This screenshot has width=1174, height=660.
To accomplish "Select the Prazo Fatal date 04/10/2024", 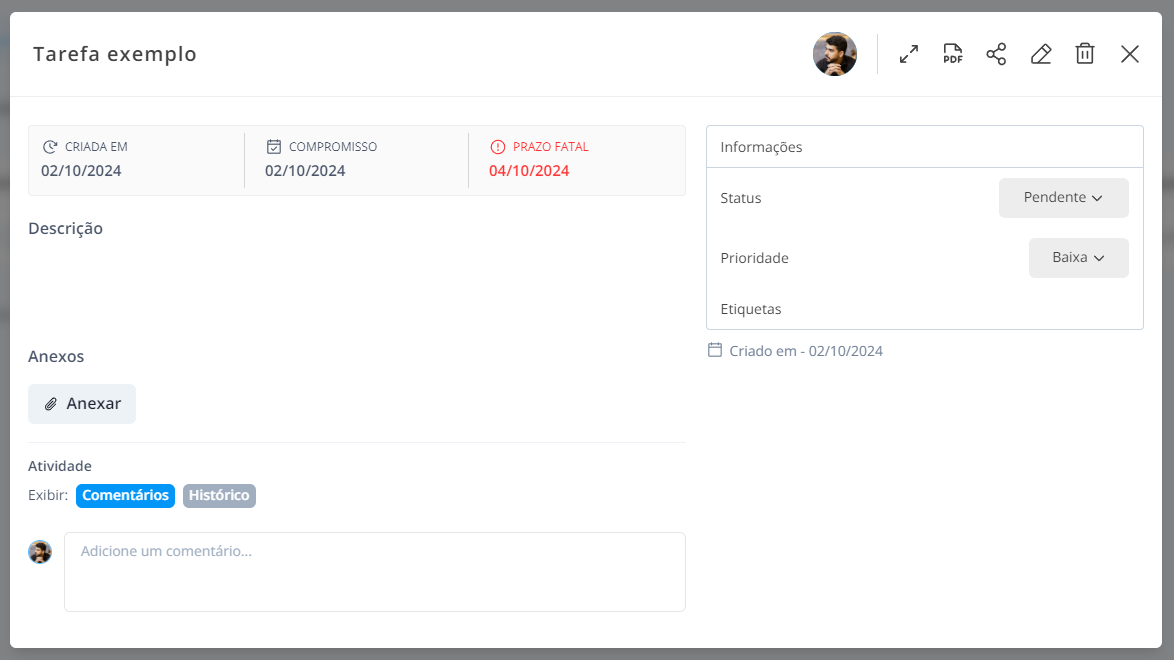I will click(x=529, y=171).
